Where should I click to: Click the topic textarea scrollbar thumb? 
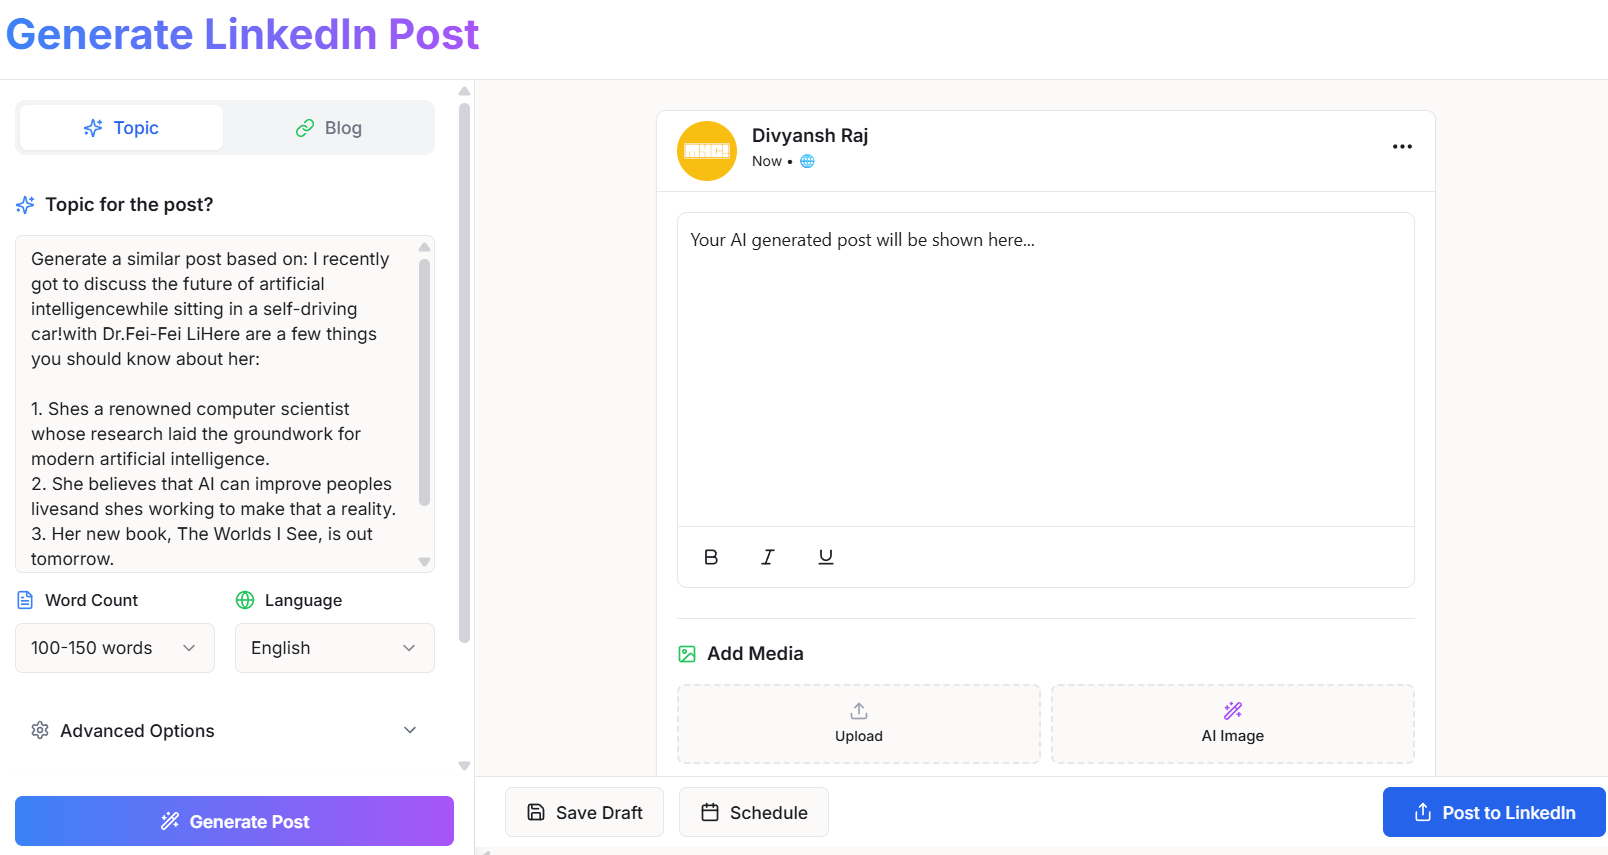(x=424, y=382)
